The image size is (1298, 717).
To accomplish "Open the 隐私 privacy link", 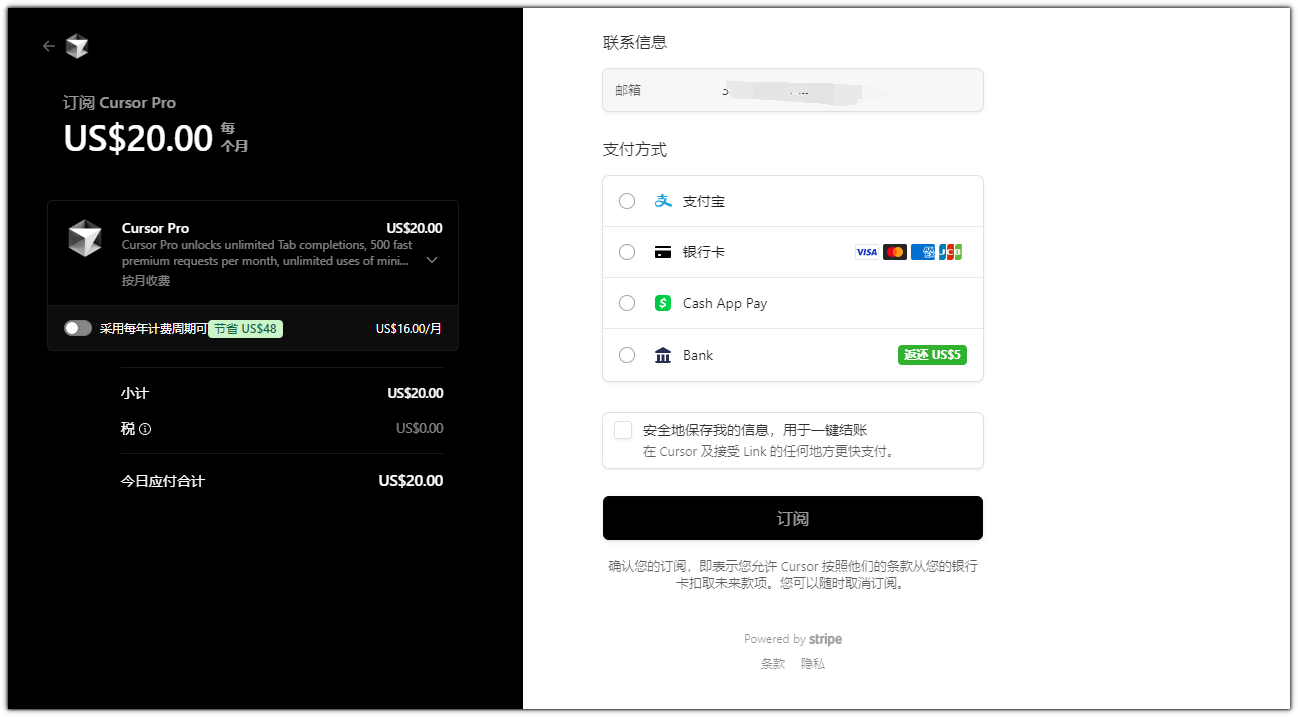I will [x=813, y=664].
